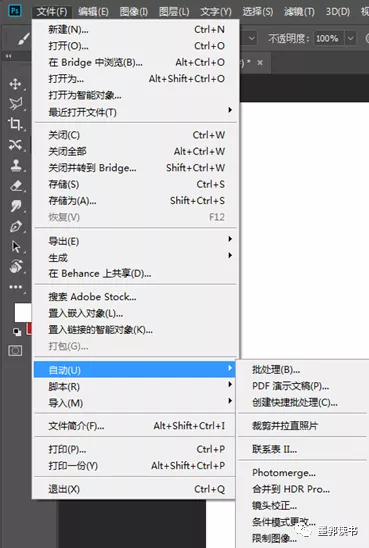Select the Path Selection arrow tool
The width and height of the screenshot is (369, 548).
tap(16, 247)
